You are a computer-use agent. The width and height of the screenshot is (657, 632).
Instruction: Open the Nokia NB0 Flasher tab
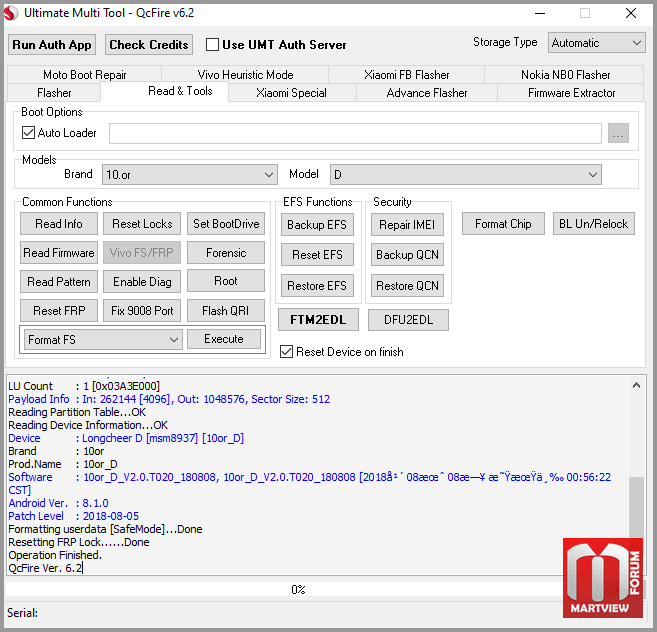(x=565, y=75)
